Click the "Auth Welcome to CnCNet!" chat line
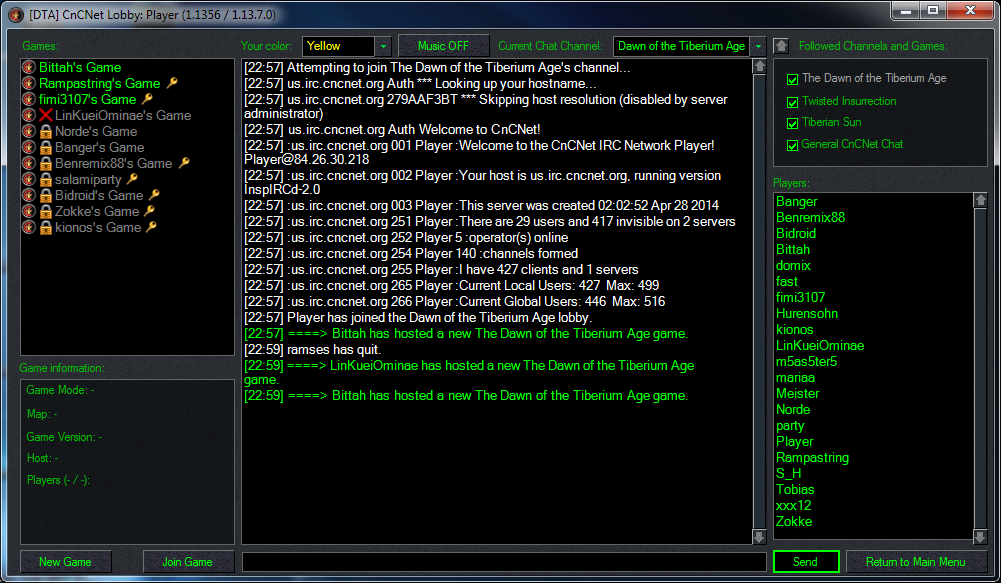The width and height of the screenshot is (1001, 583). pos(392,130)
